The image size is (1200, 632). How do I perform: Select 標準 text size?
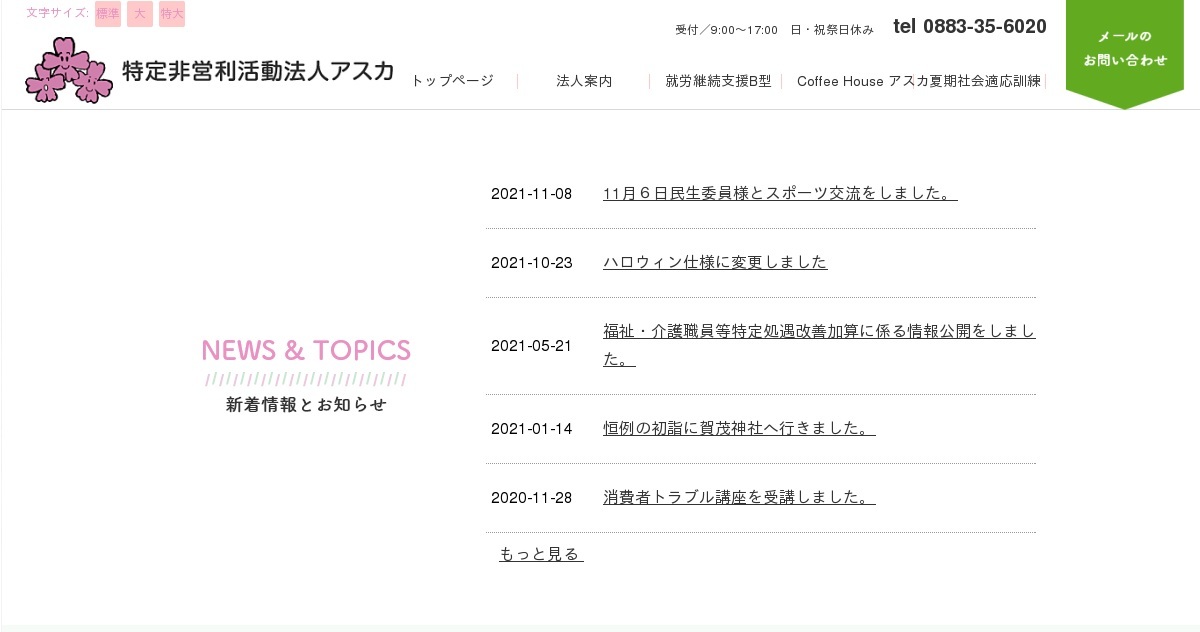point(107,14)
